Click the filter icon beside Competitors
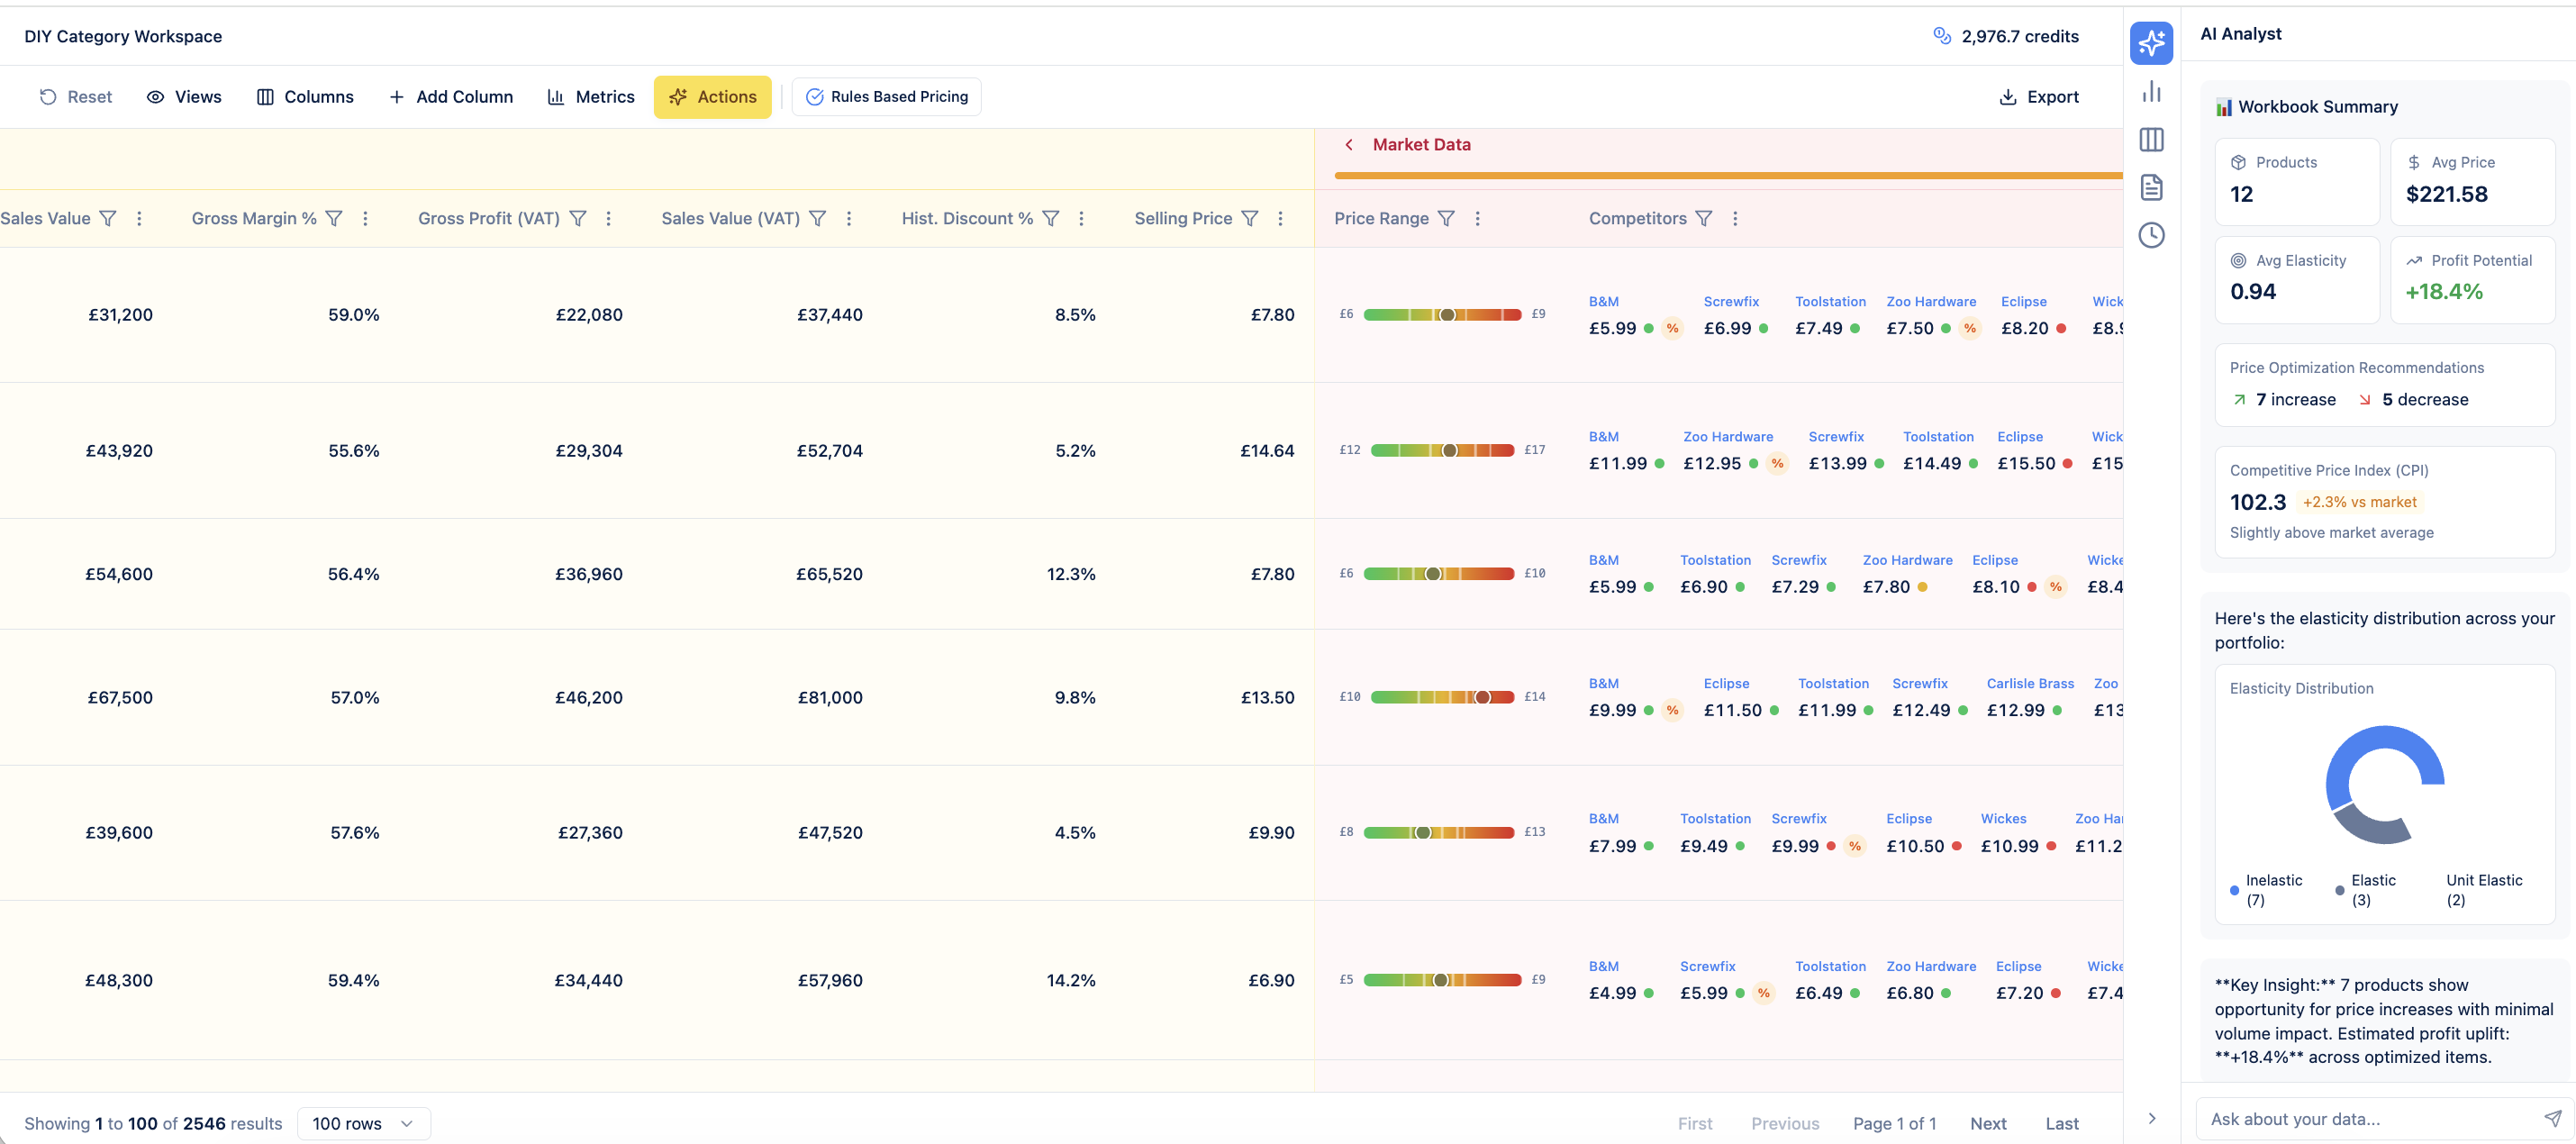Viewport: 2576px width, 1144px height. tap(1704, 218)
